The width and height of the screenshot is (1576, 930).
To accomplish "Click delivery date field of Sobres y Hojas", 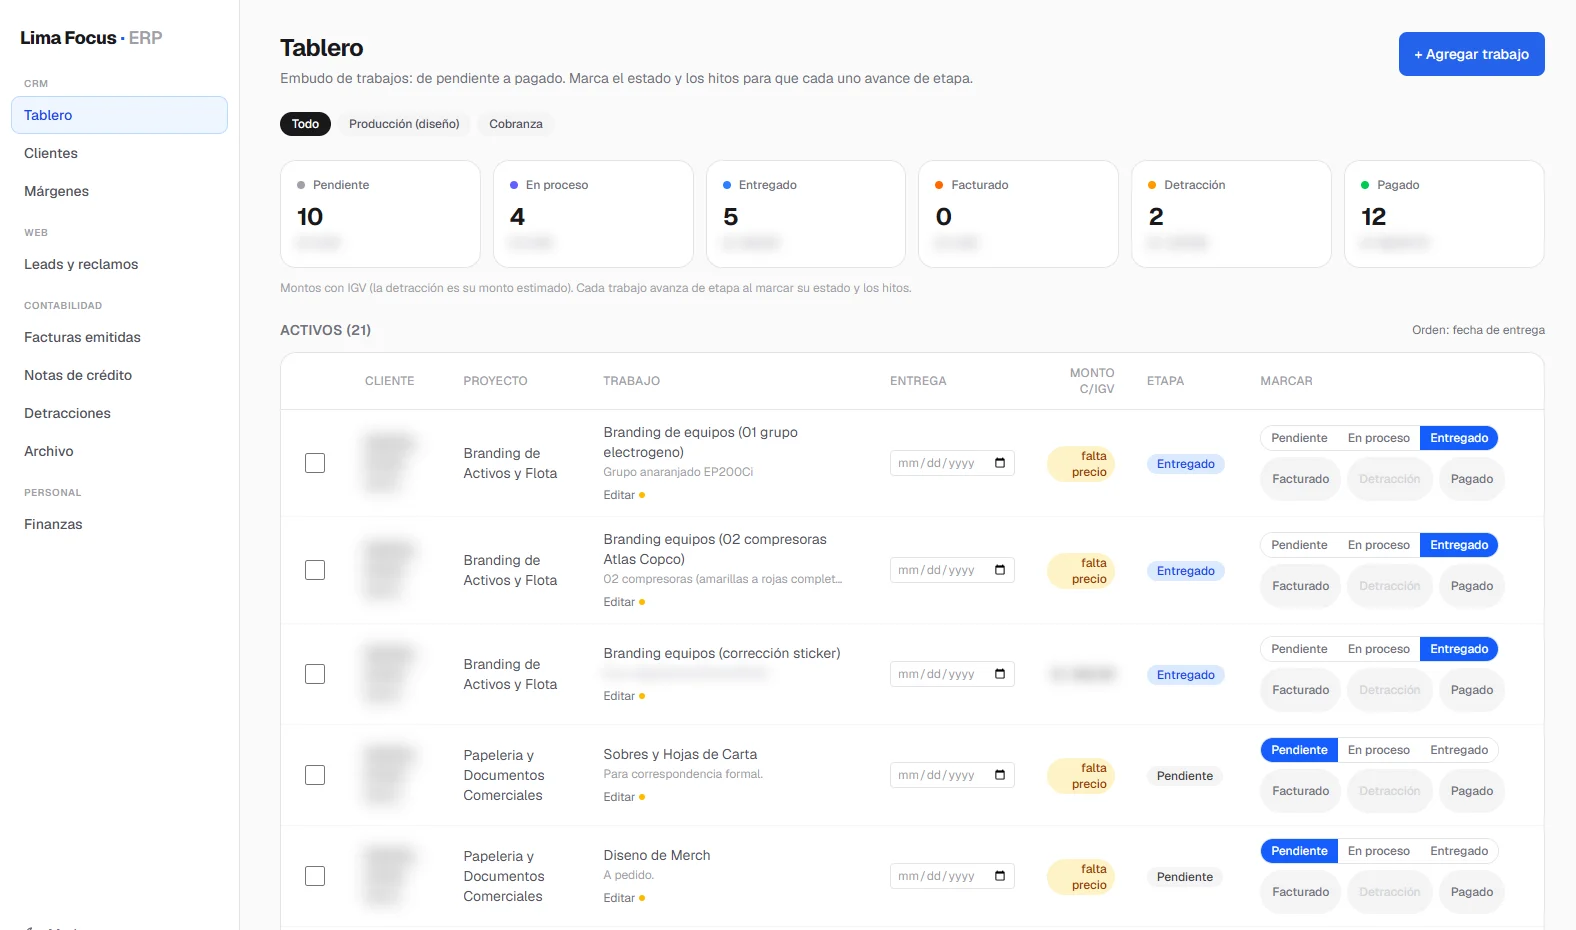I will pos(952,775).
